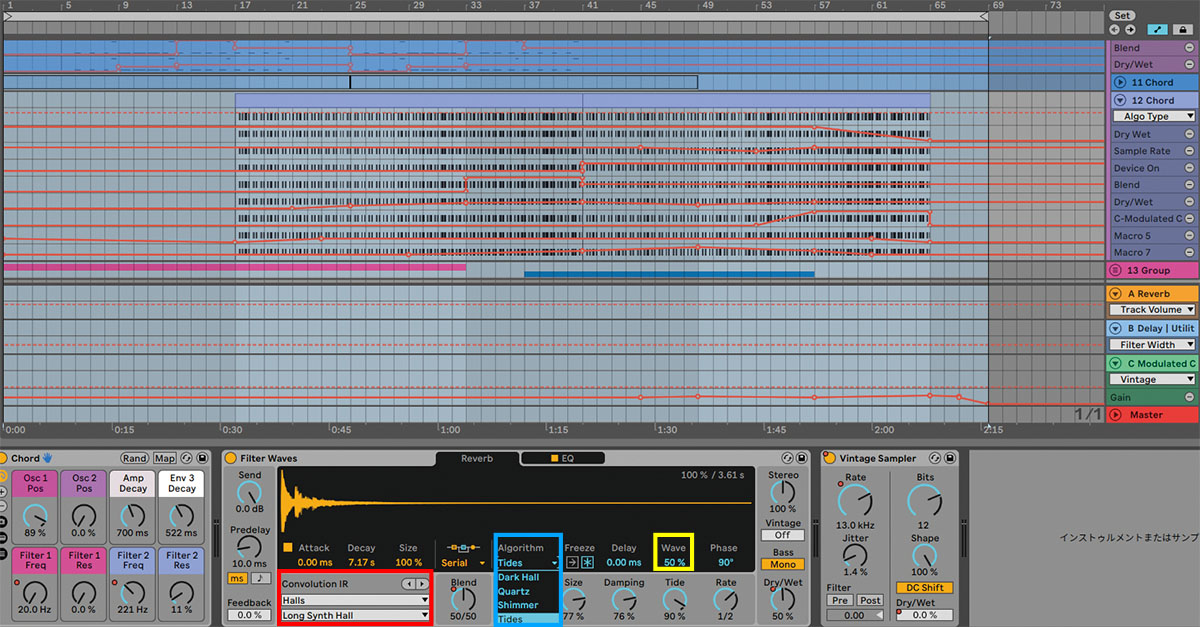Image resolution: width=1200 pixels, height=627 pixels.
Task: Open the Tides algorithm dropdown
Action: [527, 563]
